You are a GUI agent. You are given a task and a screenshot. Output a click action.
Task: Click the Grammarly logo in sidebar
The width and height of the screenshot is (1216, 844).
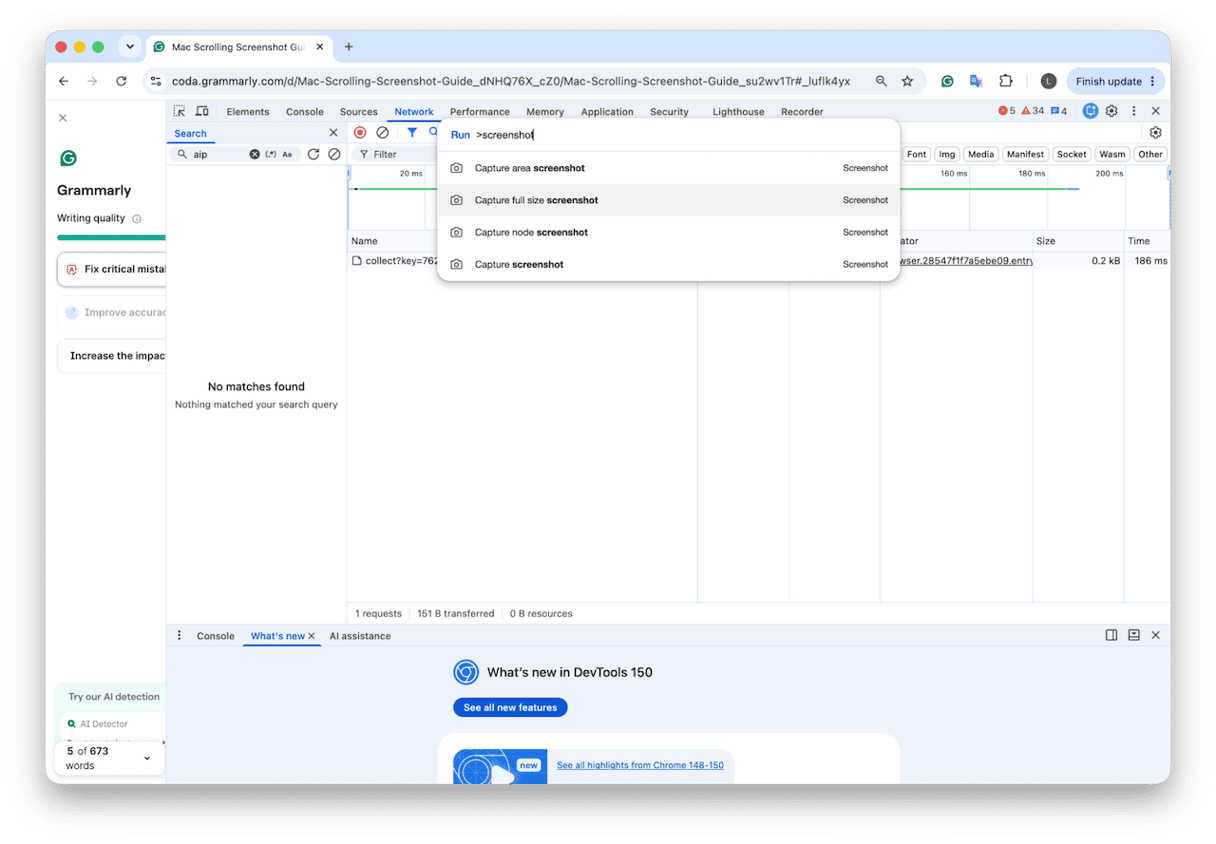68,158
